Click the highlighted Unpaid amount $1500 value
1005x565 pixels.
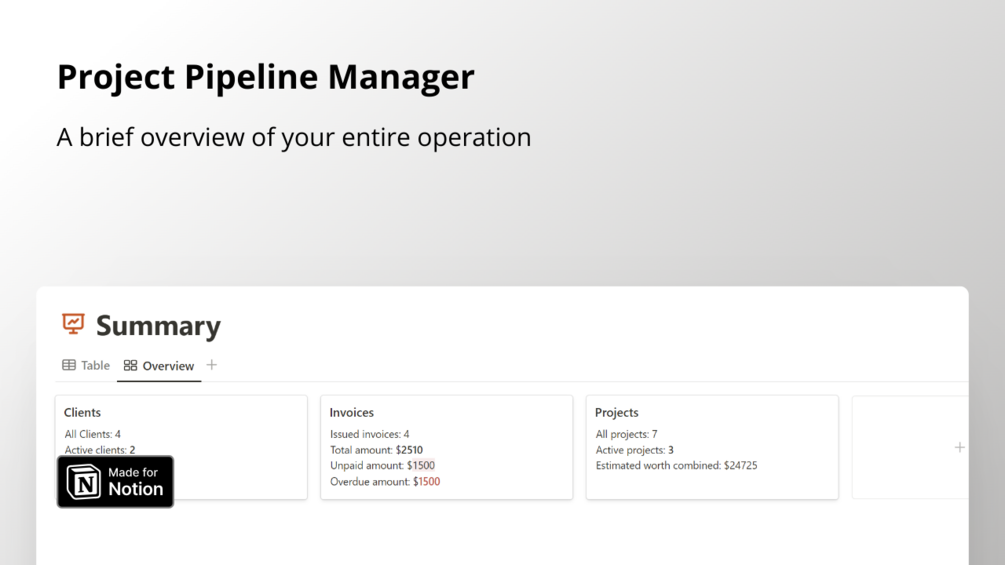point(421,466)
